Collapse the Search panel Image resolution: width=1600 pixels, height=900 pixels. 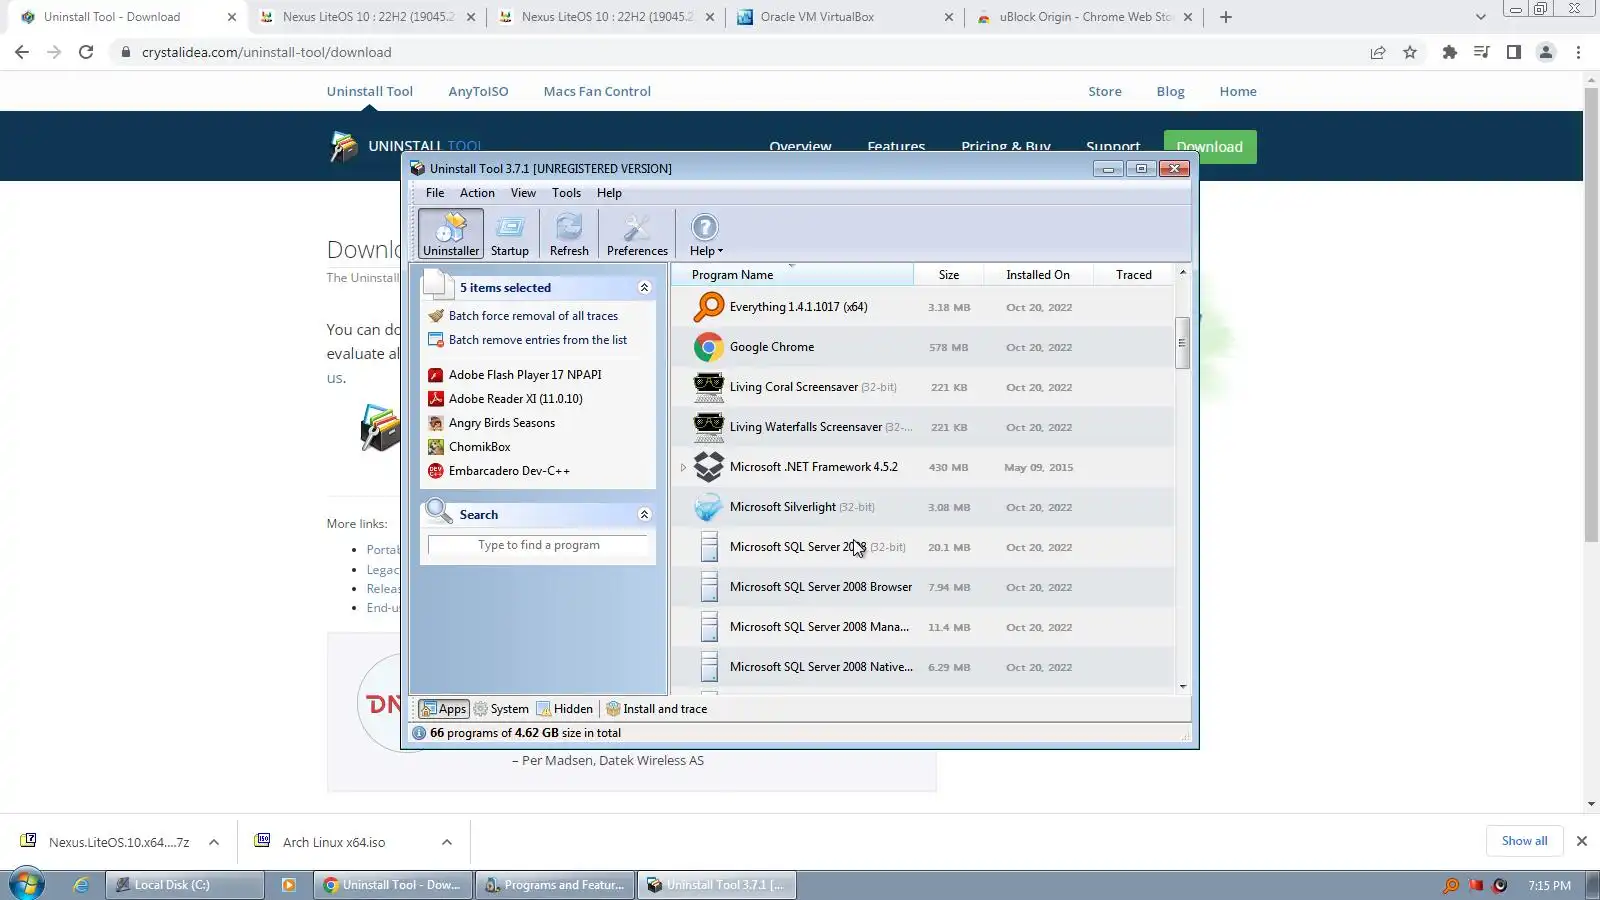click(x=644, y=515)
